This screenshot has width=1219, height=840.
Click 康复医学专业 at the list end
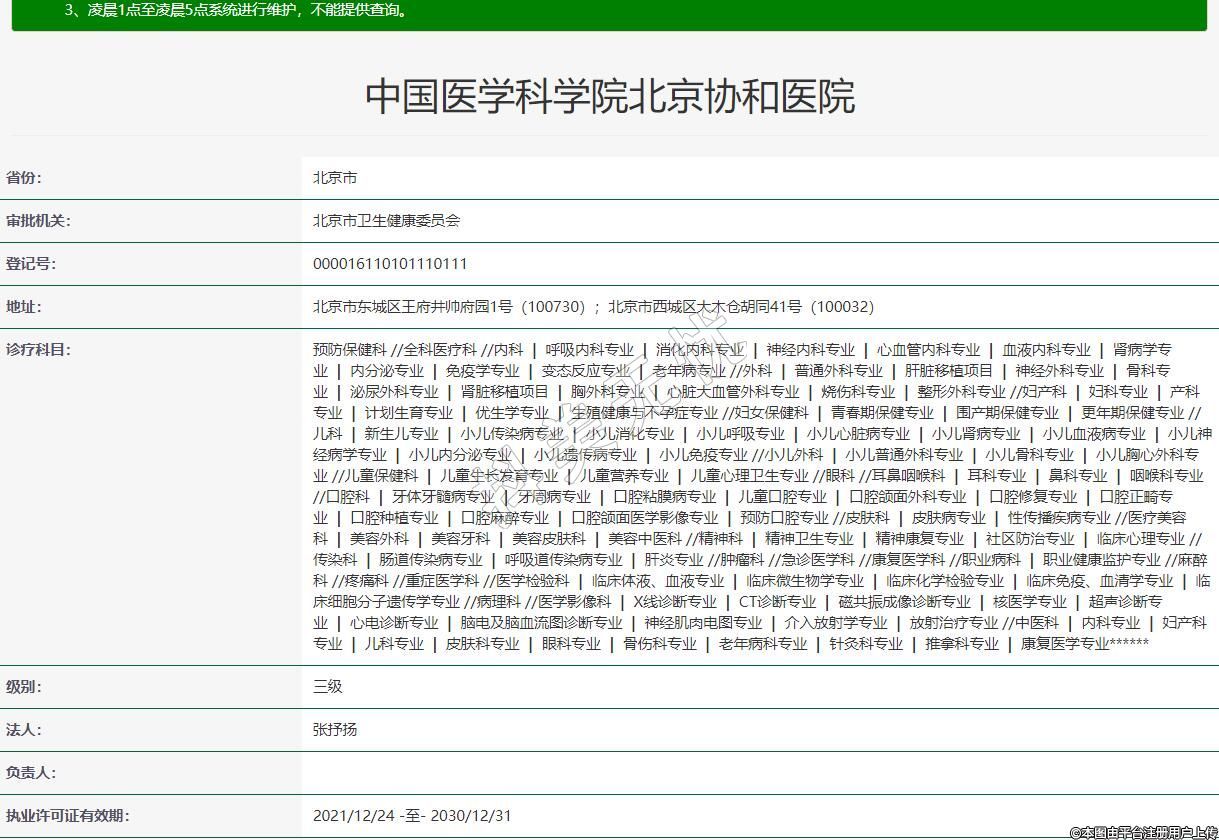click(1064, 644)
